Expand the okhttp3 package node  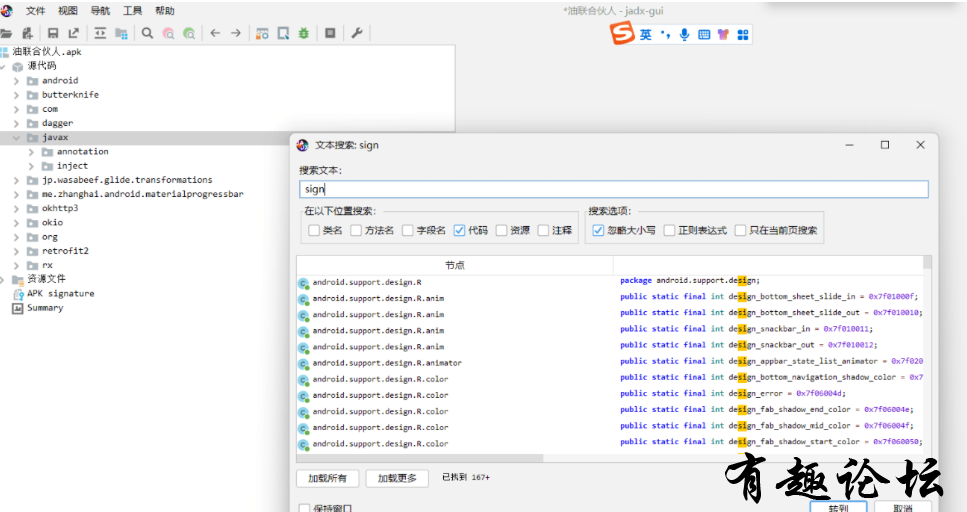(17, 209)
